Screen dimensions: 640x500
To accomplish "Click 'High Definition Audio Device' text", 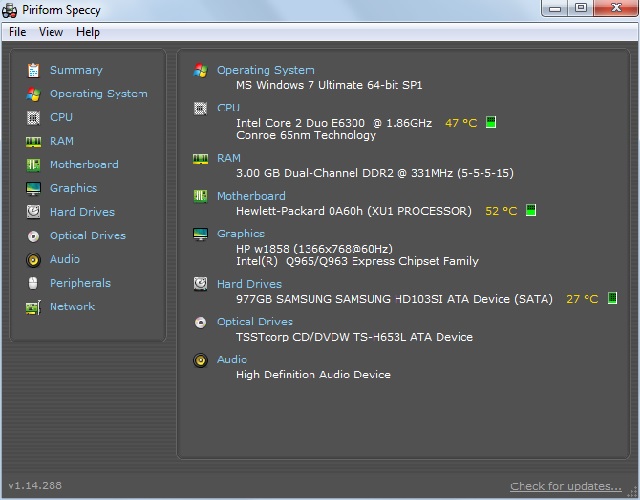I will coord(313,375).
